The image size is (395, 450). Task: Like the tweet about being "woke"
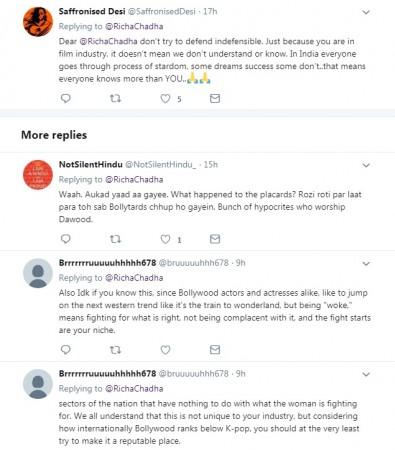pyautogui.click(x=165, y=350)
